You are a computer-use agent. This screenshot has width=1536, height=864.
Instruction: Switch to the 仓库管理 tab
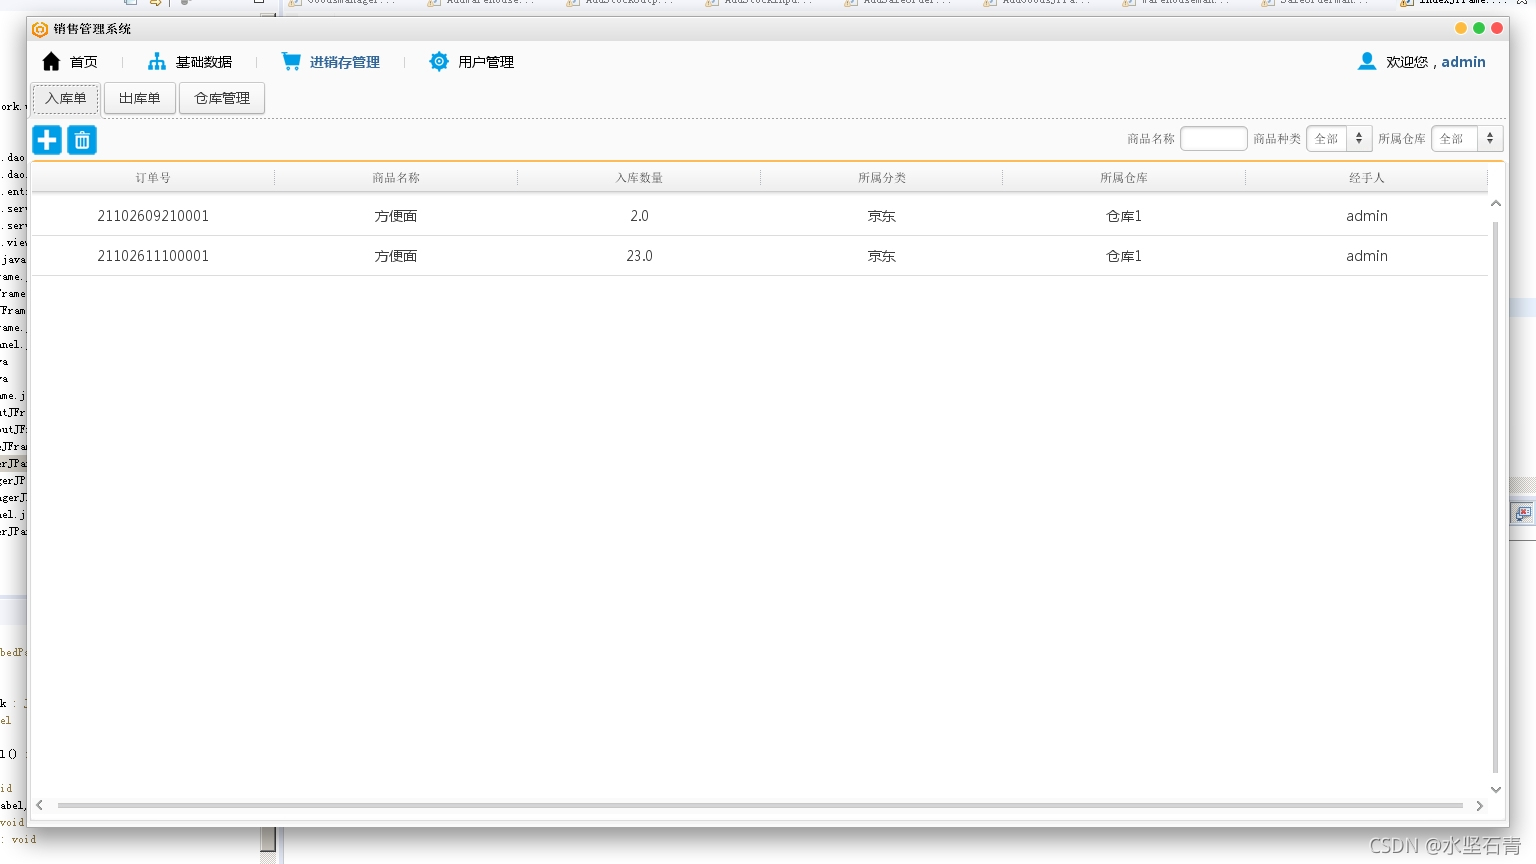coord(222,98)
